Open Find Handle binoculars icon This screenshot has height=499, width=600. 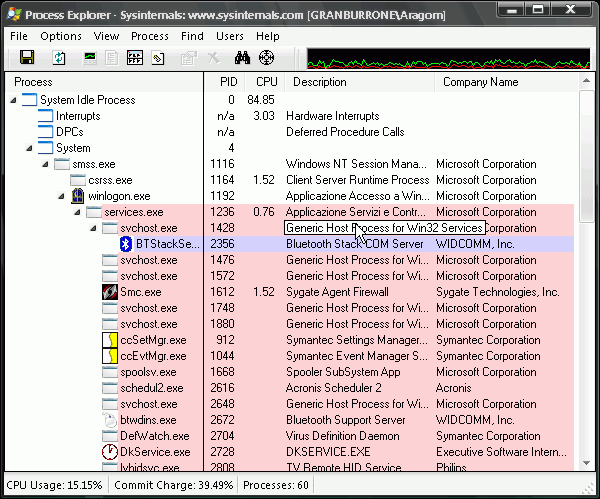point(243,58)
